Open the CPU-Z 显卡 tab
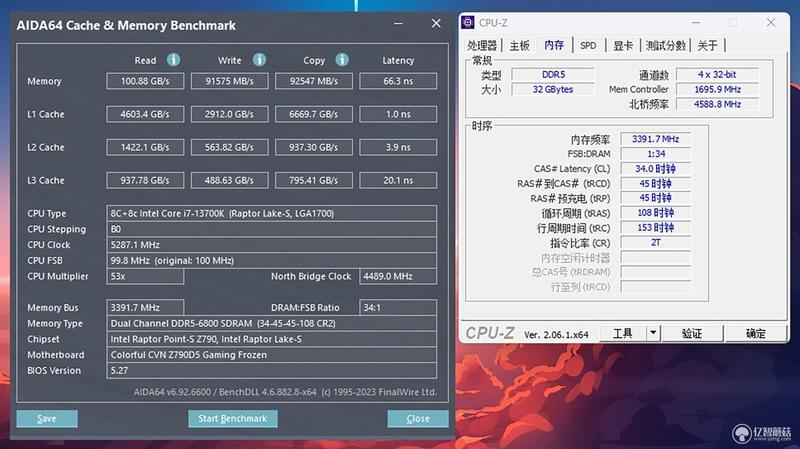Viewport: 800px width, 449px height. tap(623, 45)
